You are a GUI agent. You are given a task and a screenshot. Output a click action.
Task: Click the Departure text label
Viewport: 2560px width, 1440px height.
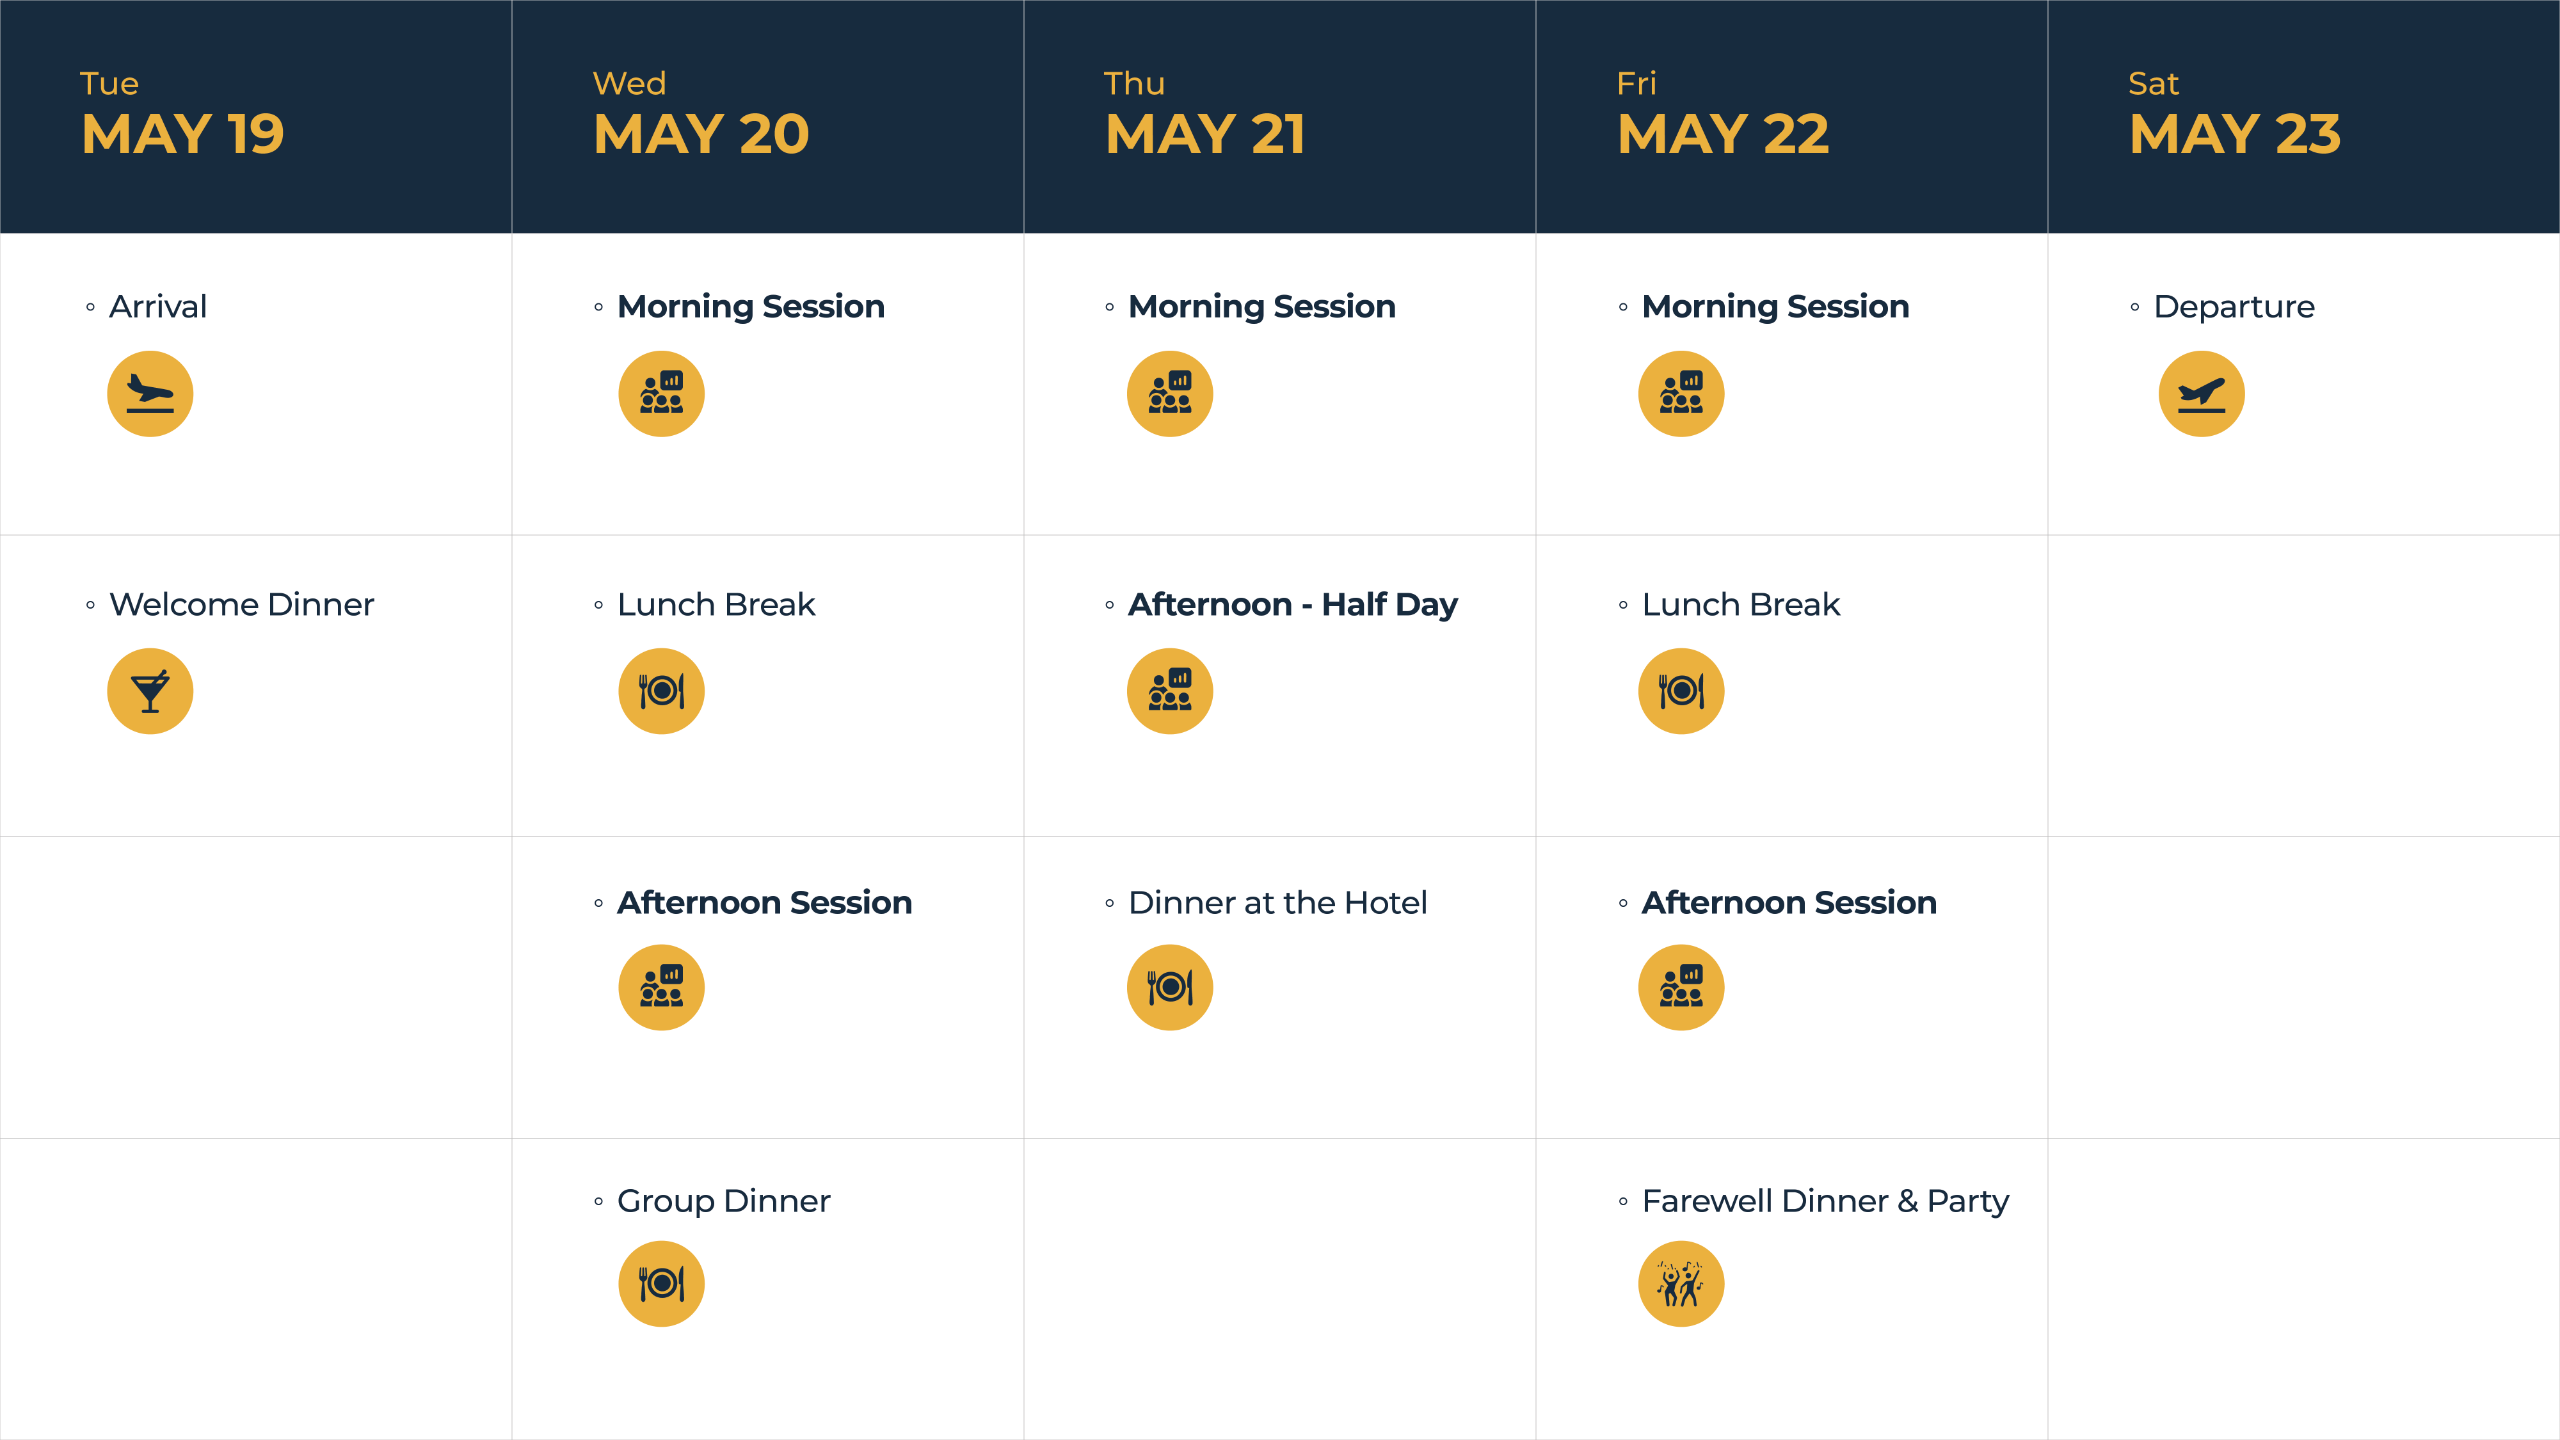click(2234, 307)
